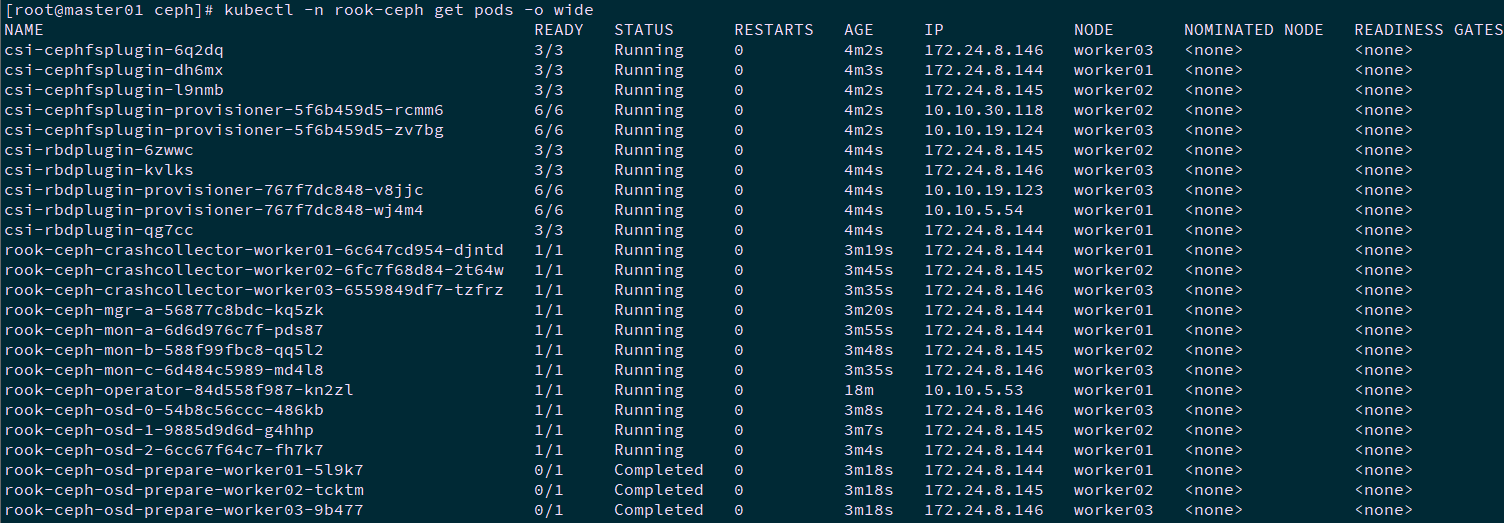Image resolution: width=1504 pixels, height=523 pixels.
Task: Click the NAME column header
Action: coord(24,30)
